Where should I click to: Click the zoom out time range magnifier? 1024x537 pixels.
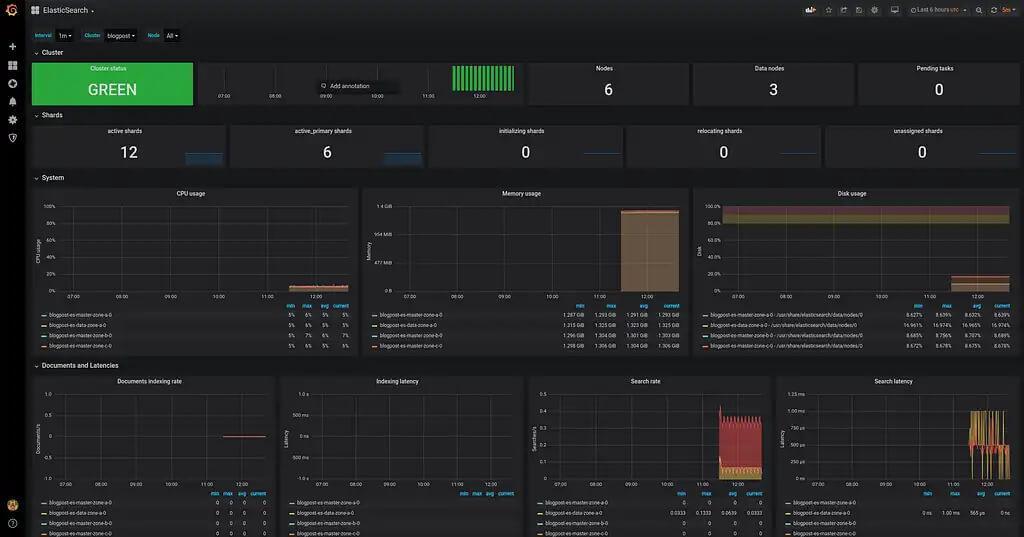[979, 10]
